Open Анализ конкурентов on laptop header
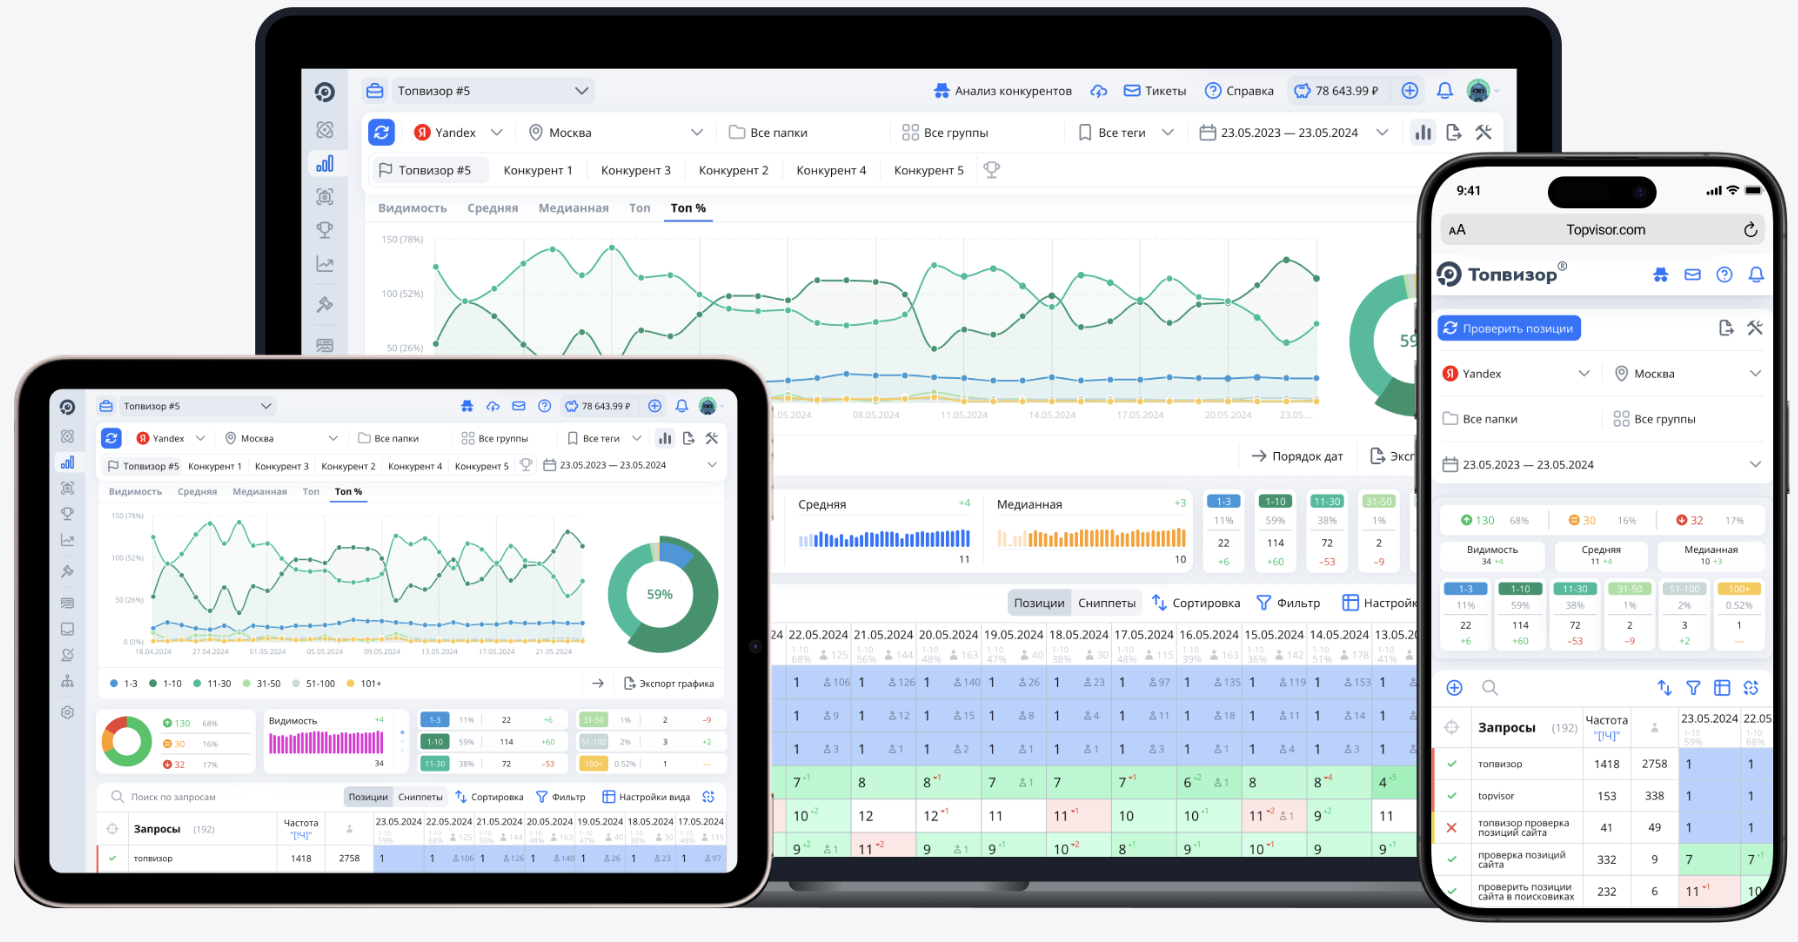The height and width of the screenshot is (942, 1798). 1002,91
